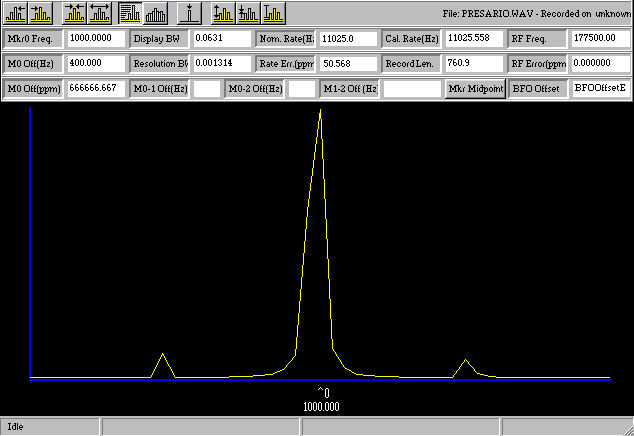Click the Rate Err.(ppm) label

285,64
